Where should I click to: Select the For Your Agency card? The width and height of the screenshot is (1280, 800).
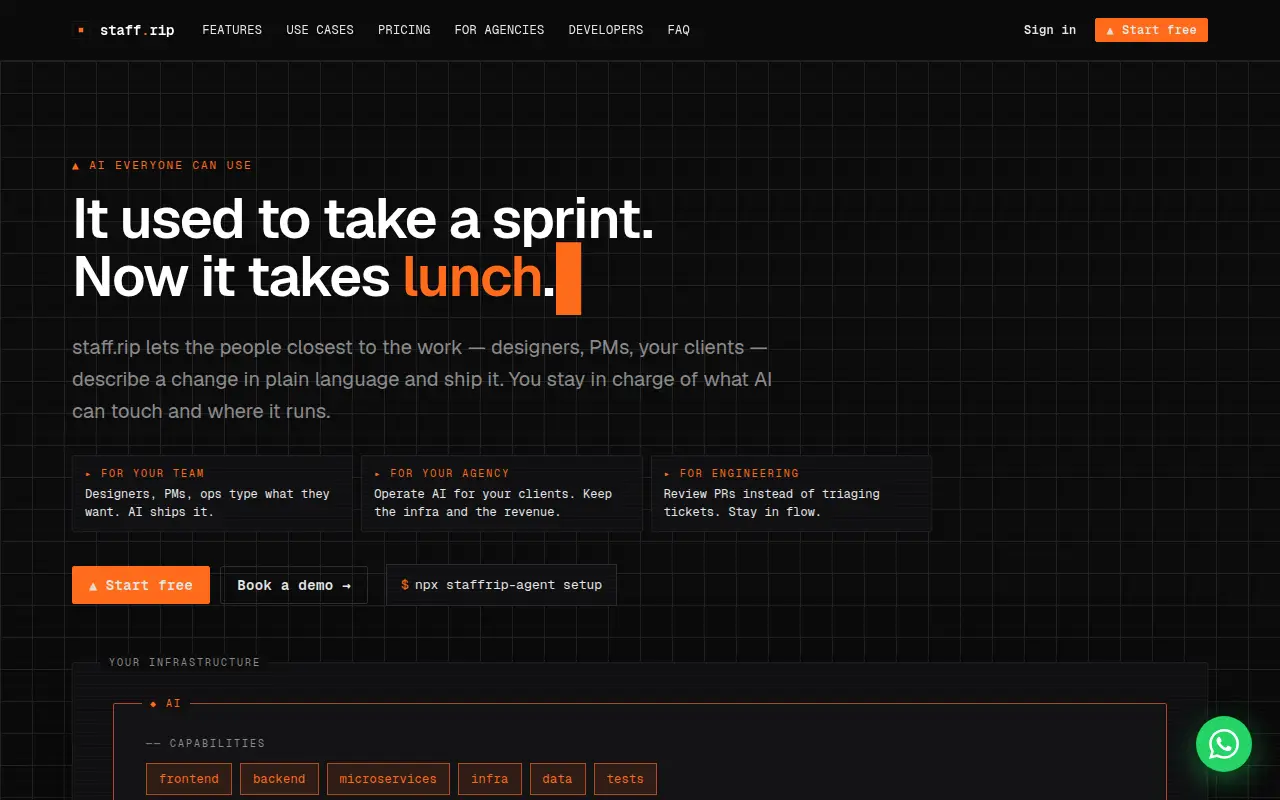click(x=501, y=493)
